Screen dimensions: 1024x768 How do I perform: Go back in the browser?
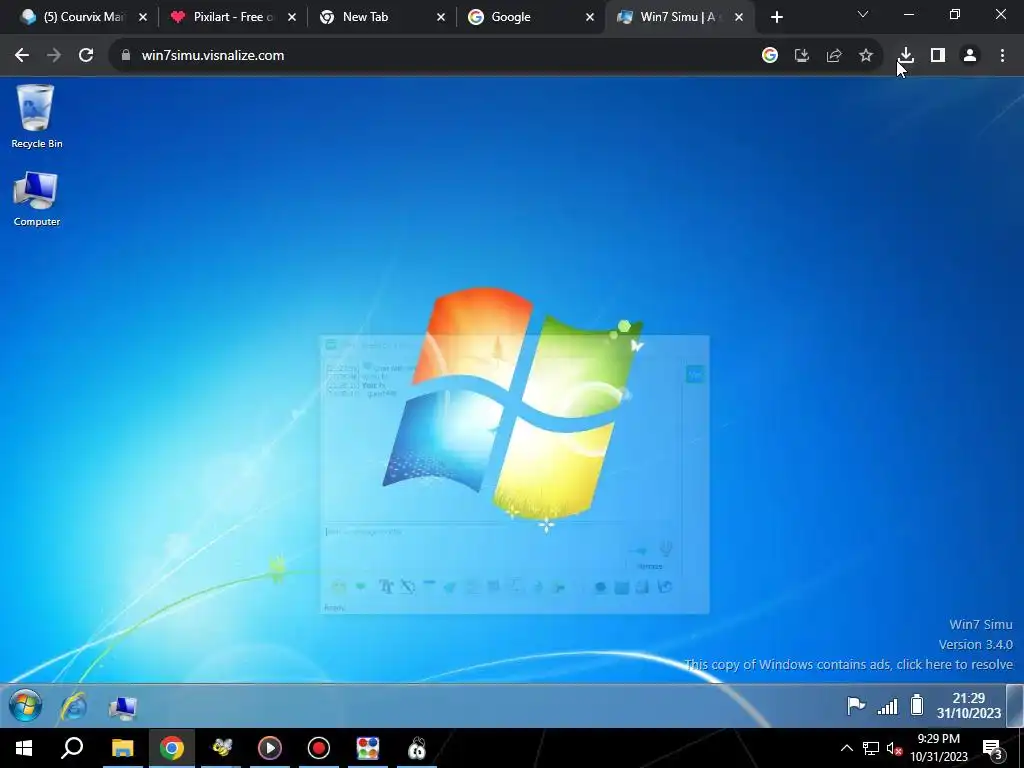[x=22, y=56]
